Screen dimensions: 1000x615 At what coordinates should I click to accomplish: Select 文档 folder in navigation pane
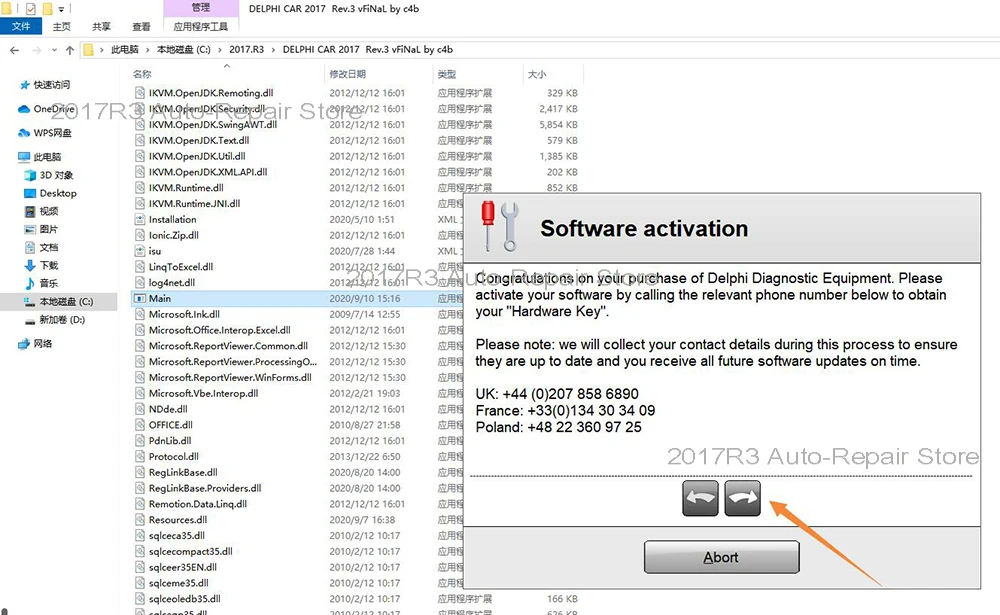point(48,247)
